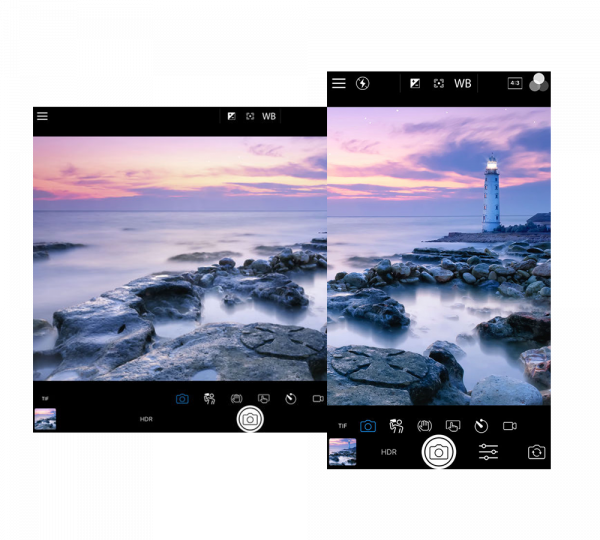
Task: Toggle HDR in right camera view
Action: pyautogui.click(x=389, y=452)
